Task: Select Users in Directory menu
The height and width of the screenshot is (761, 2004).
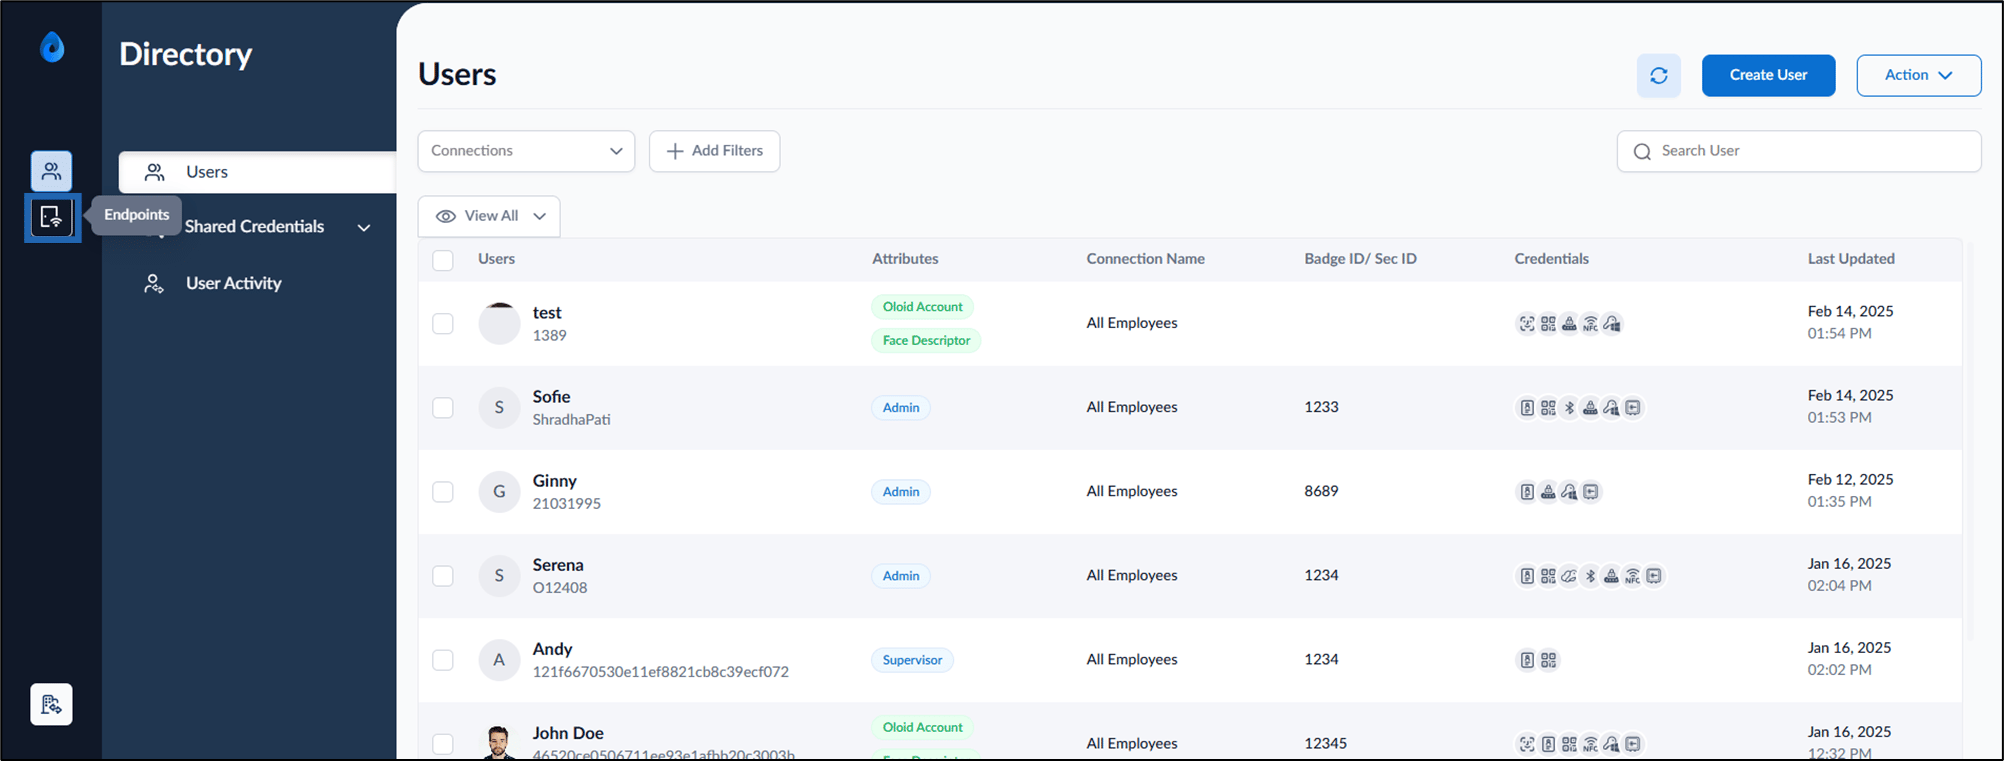Action: click(258, 172)
